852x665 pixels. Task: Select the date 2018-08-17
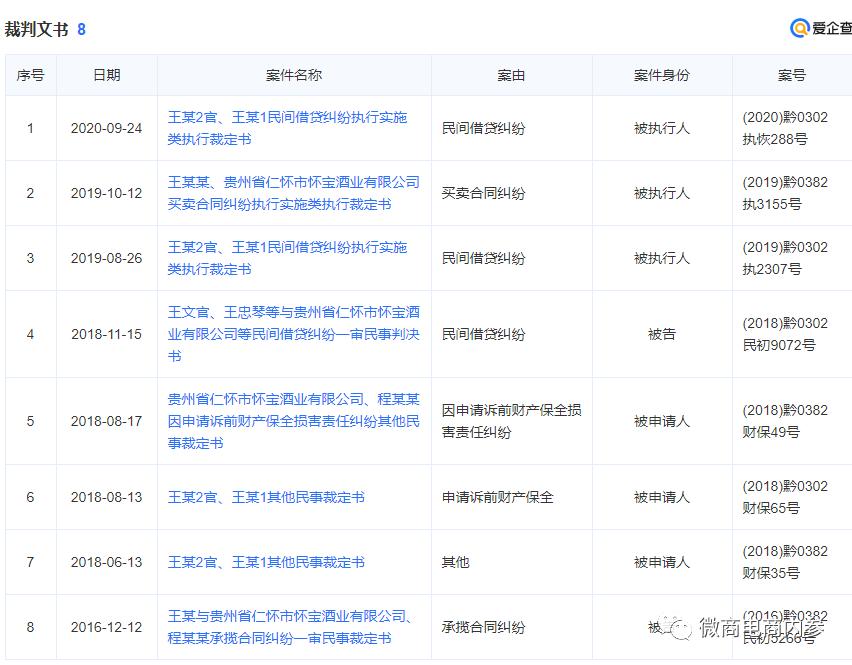point(106,421)
